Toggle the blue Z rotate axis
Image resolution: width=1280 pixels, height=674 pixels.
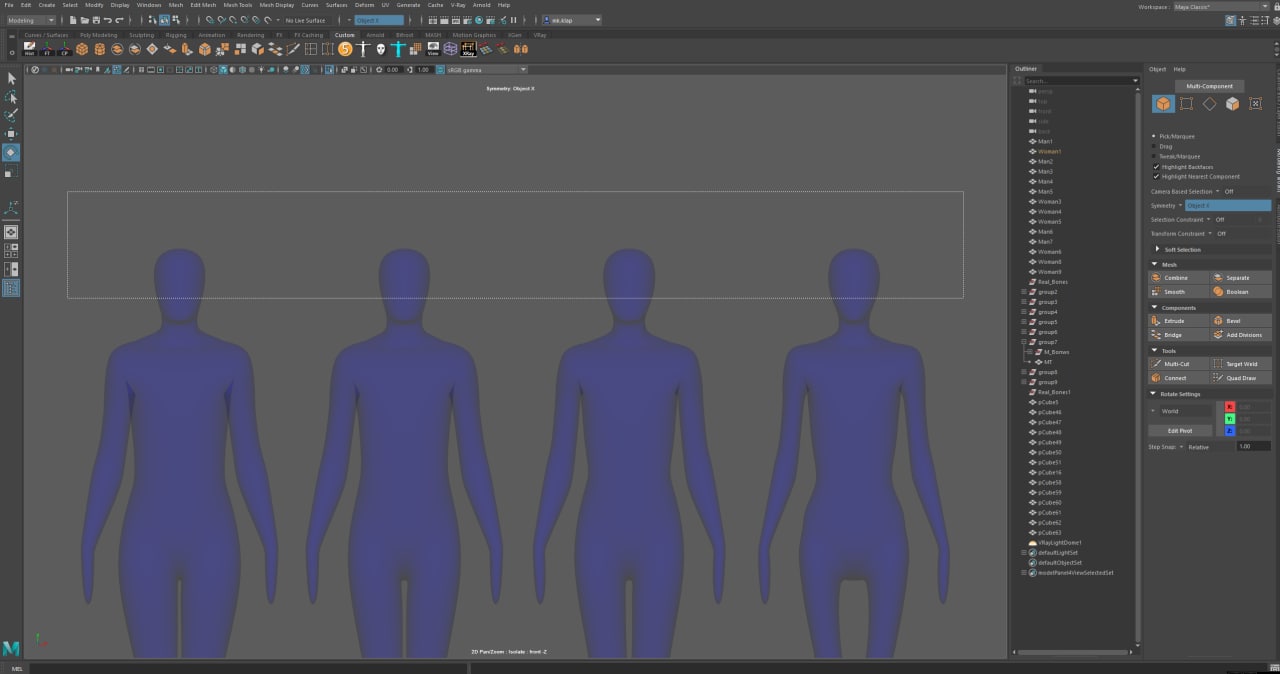[x=1230, y=431]
